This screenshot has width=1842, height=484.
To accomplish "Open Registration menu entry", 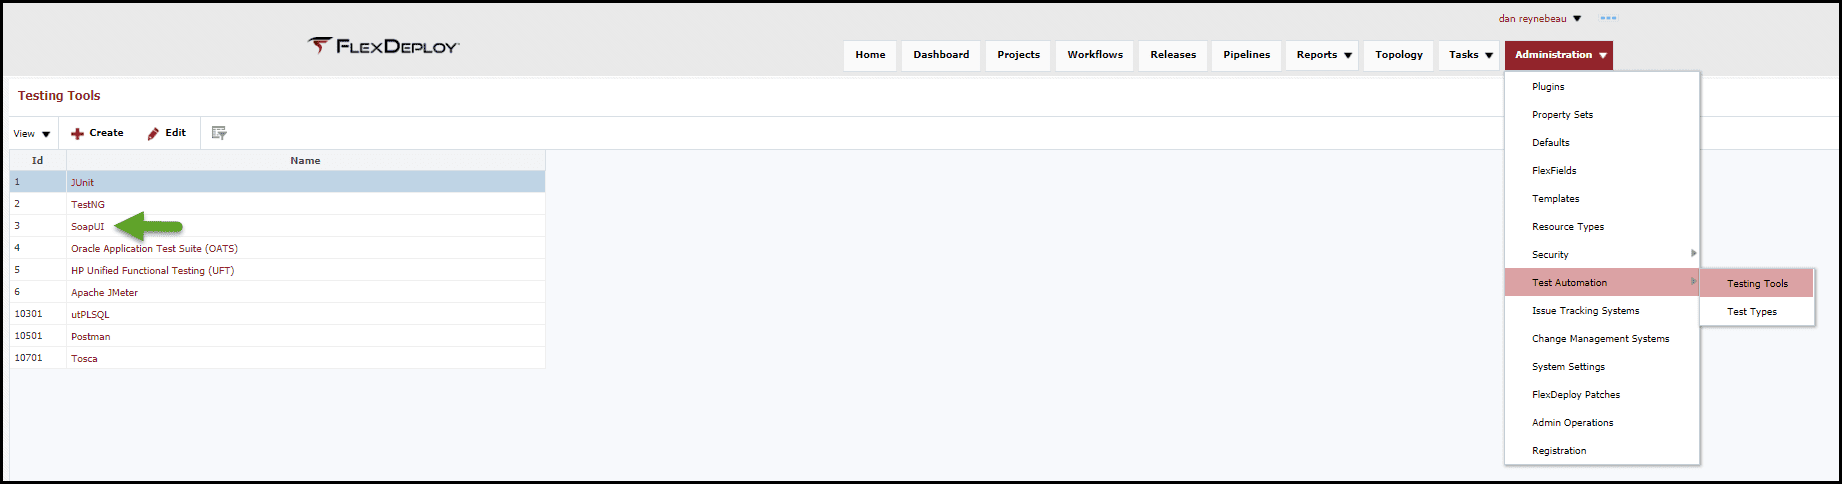I will (1602, 451).
